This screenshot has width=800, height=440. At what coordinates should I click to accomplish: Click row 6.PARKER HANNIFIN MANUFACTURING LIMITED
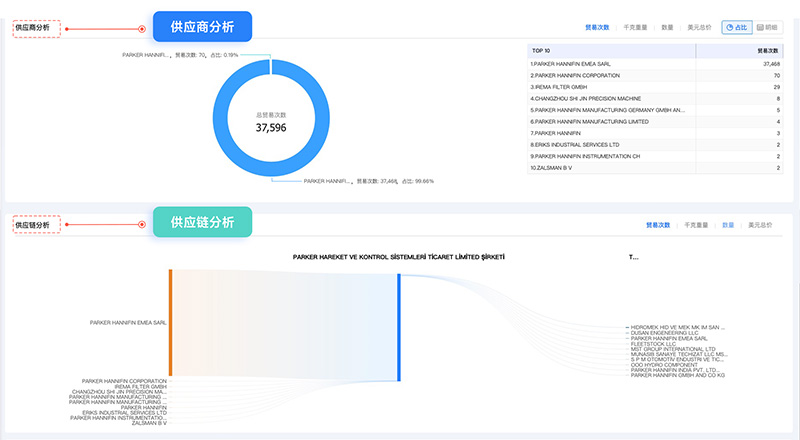(x=655, y=121)
